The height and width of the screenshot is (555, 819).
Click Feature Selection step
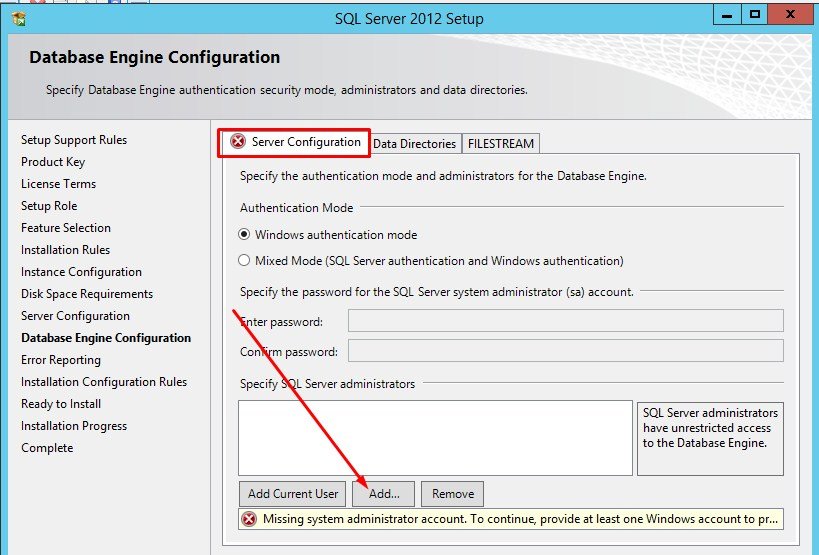click(x=66, y=228)
